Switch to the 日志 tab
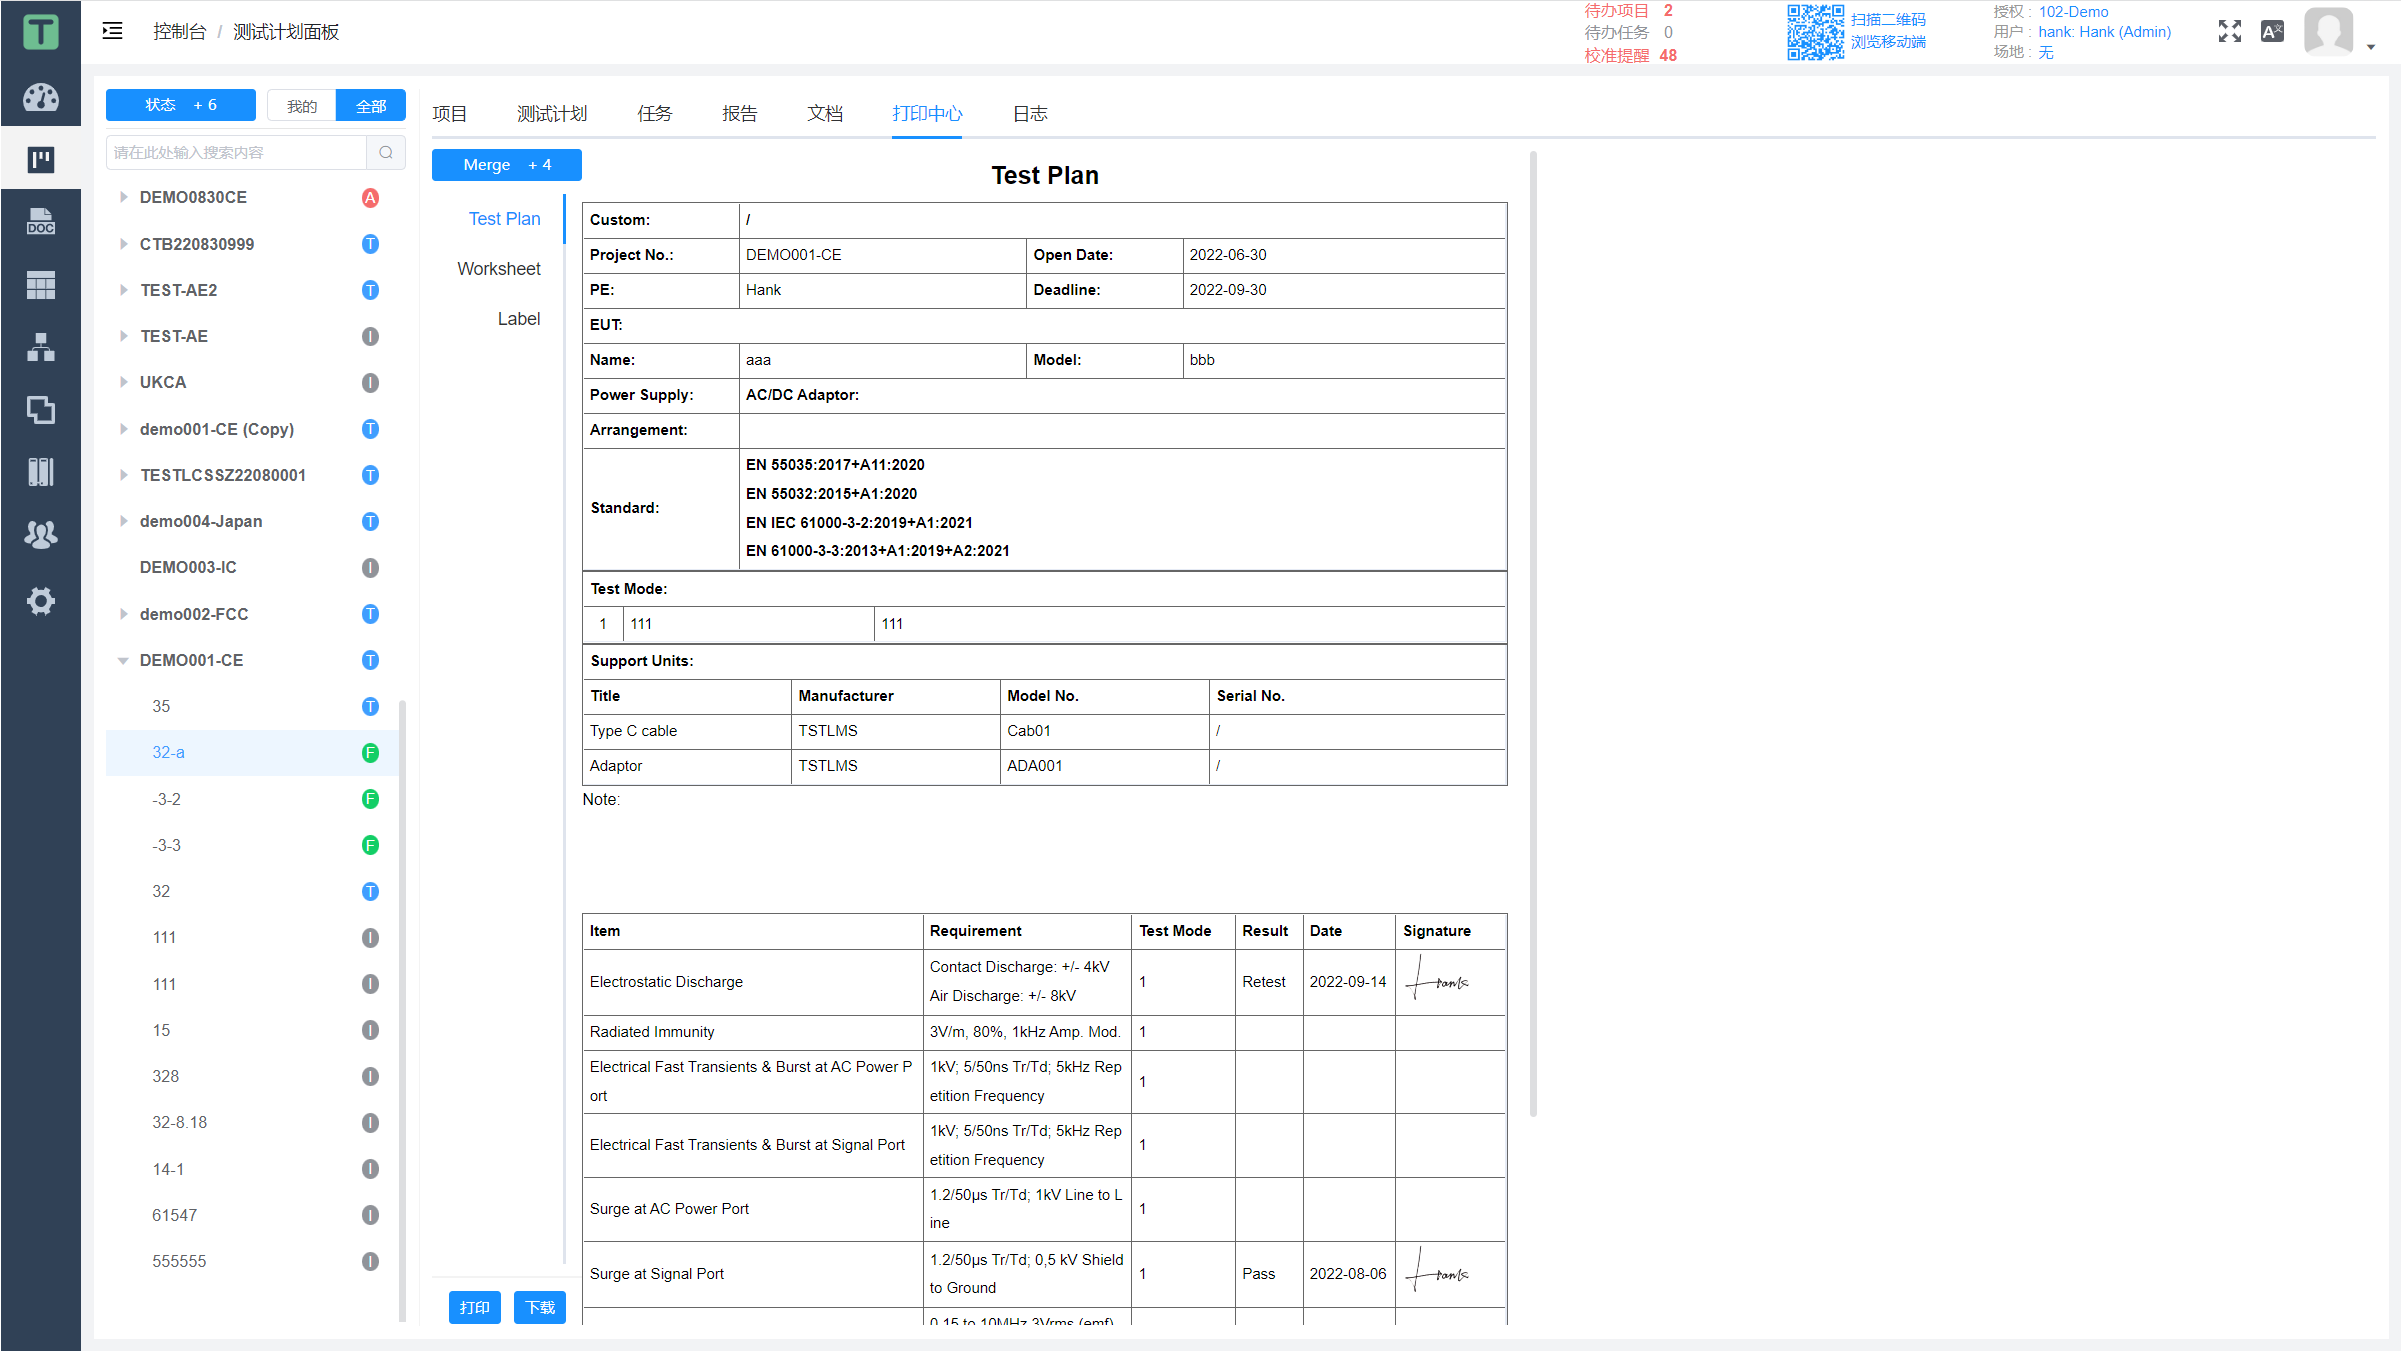 [1030, 114]
